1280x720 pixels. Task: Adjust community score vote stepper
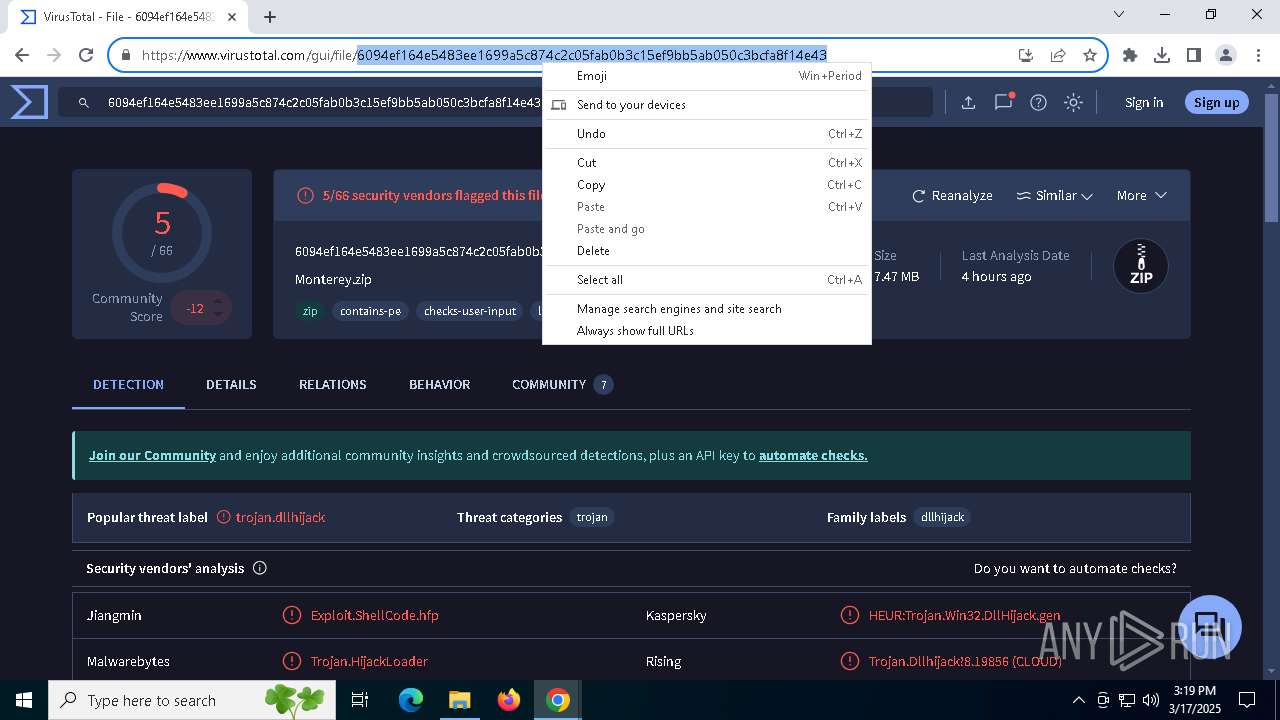click(x=217, y=308)
